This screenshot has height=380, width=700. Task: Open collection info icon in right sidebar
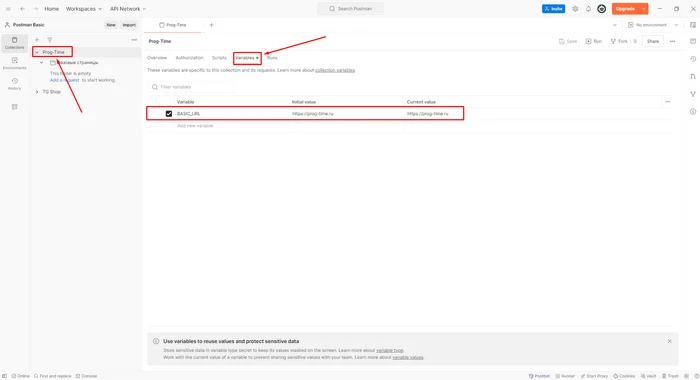[693, 112]
